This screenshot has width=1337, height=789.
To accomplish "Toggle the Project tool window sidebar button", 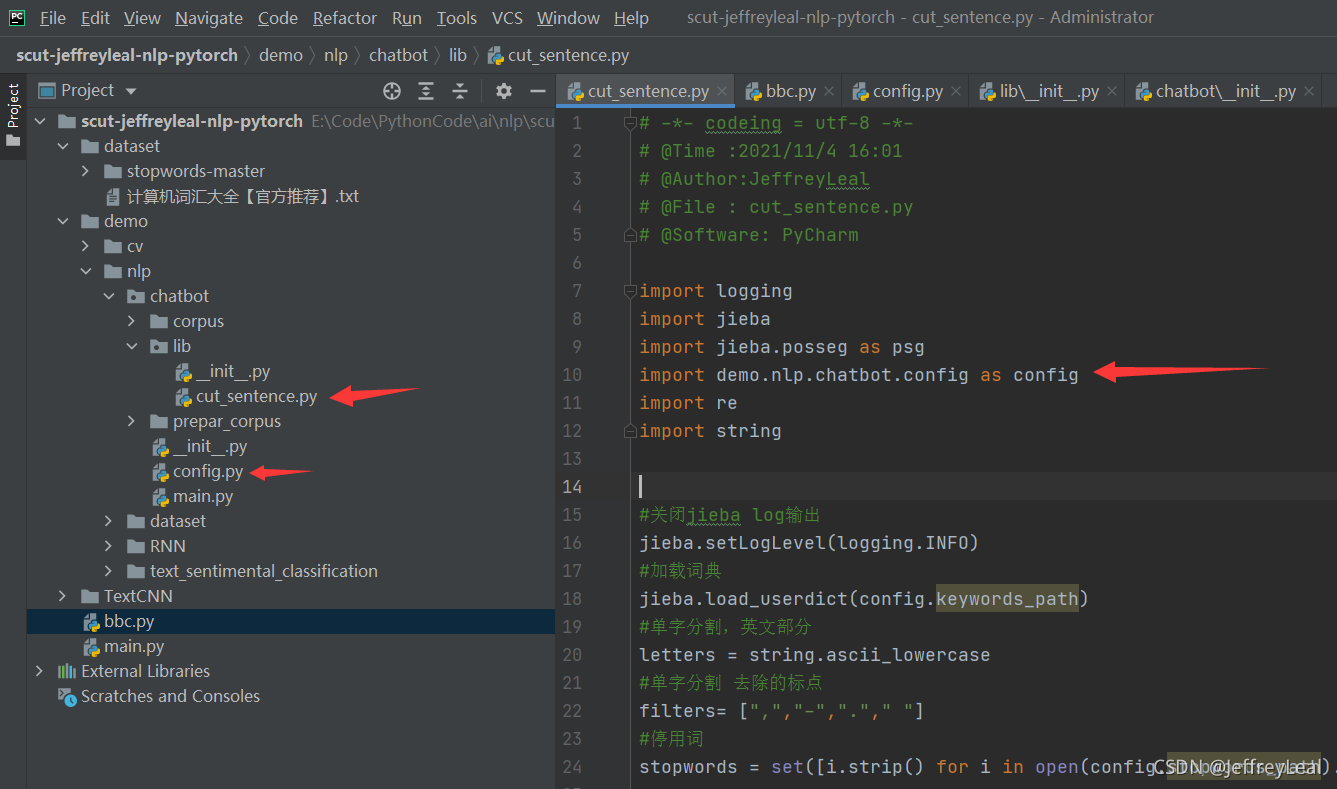I will point(13,115).
